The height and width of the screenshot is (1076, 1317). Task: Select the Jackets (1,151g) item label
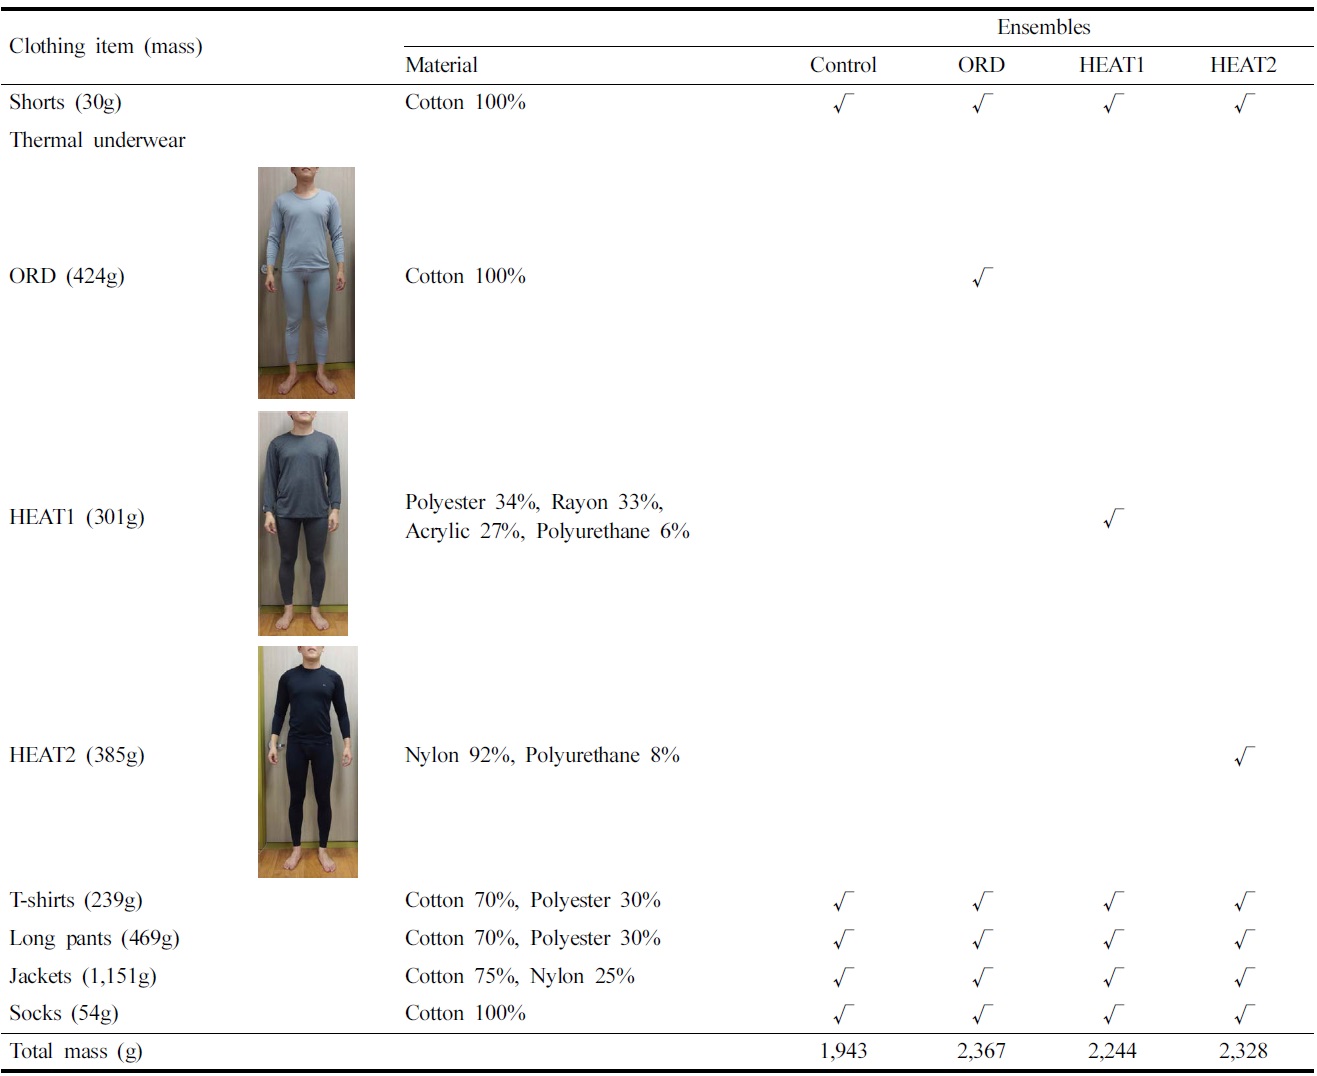coord(83,976)
